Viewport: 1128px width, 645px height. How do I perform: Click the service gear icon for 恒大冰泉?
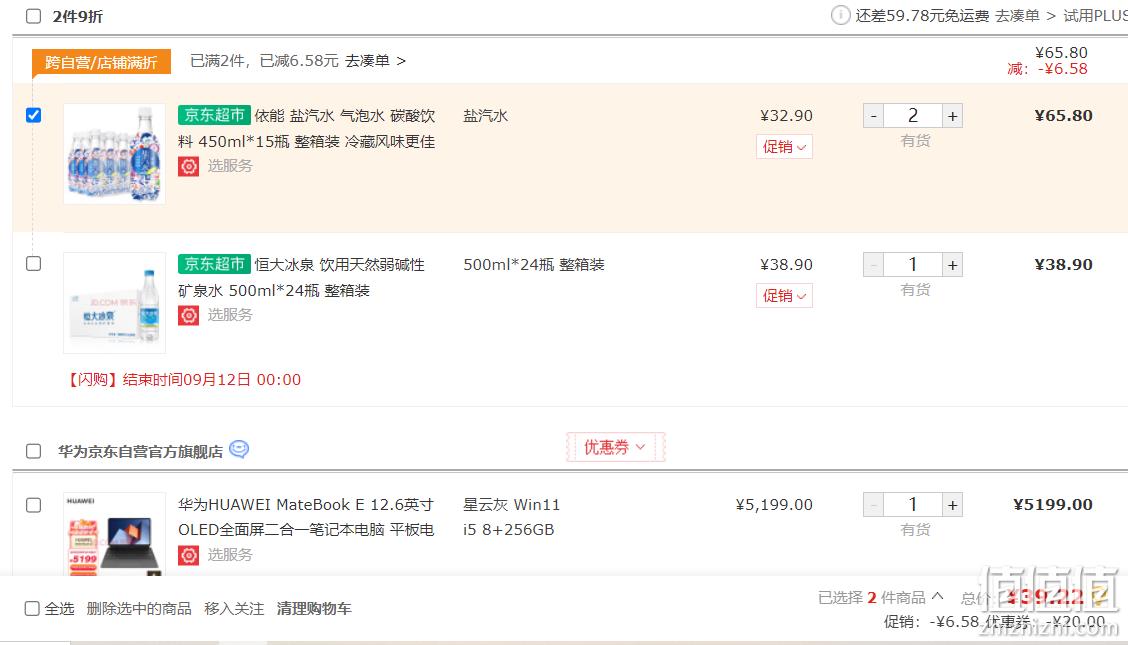tap(188, 315)
